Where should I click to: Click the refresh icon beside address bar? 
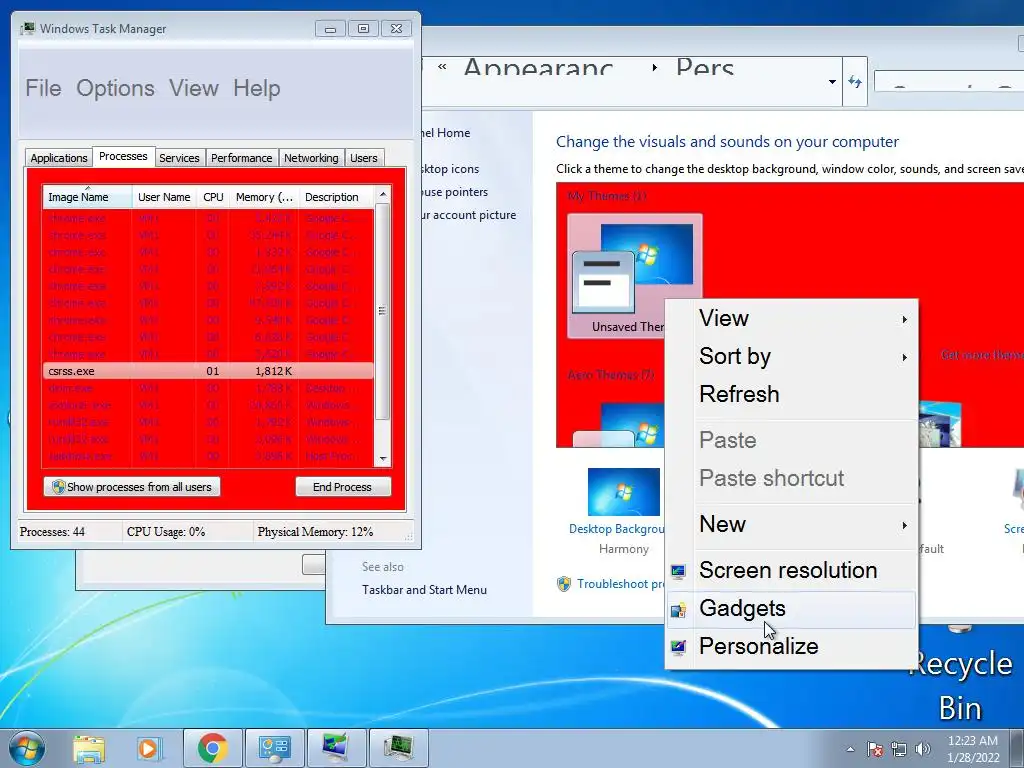855,82
